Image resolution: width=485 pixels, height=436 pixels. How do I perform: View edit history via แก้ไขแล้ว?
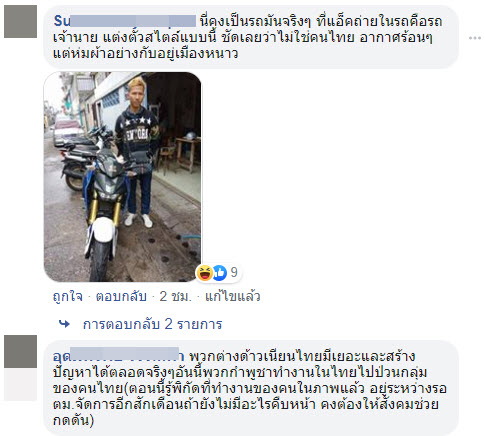[232, 296]
